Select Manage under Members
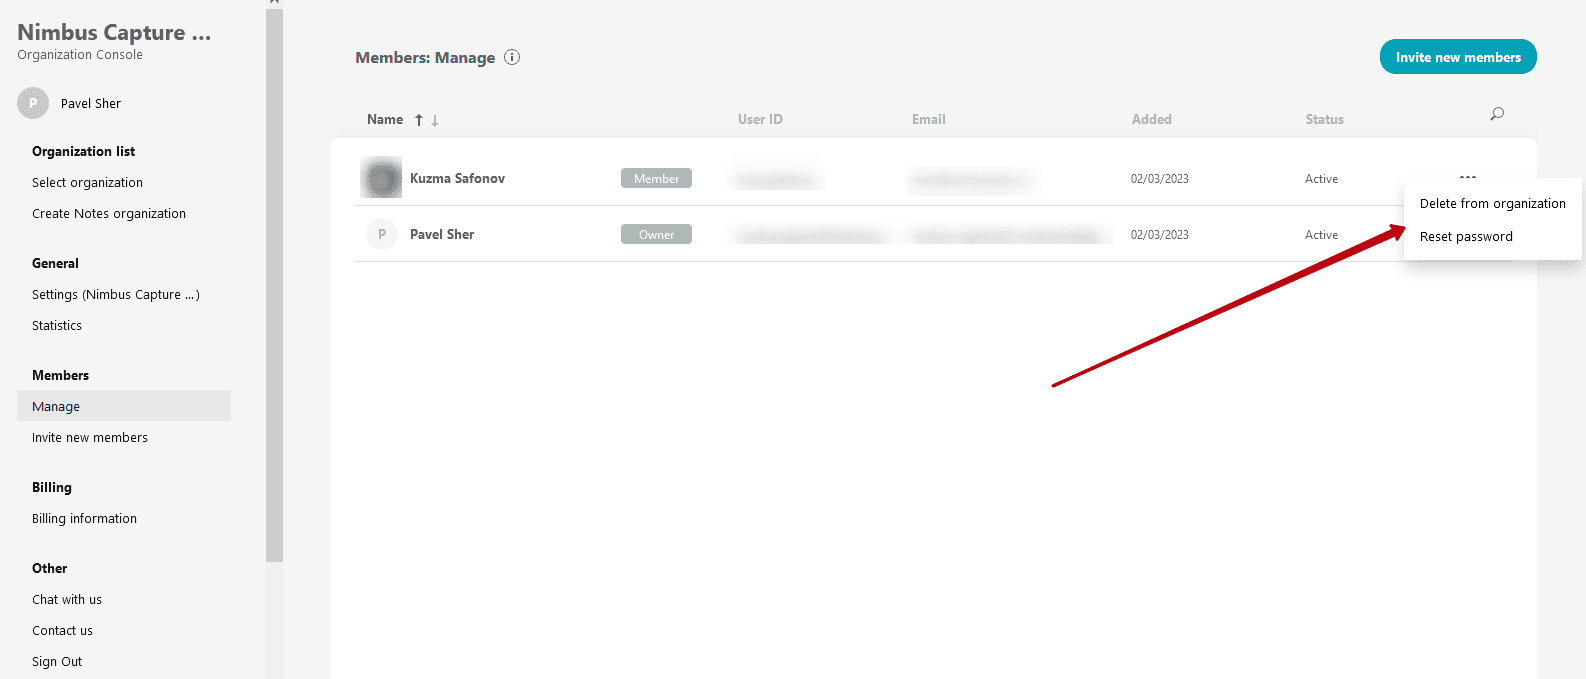The height and width of the screenshot is (679, 1586). point(124,406)
